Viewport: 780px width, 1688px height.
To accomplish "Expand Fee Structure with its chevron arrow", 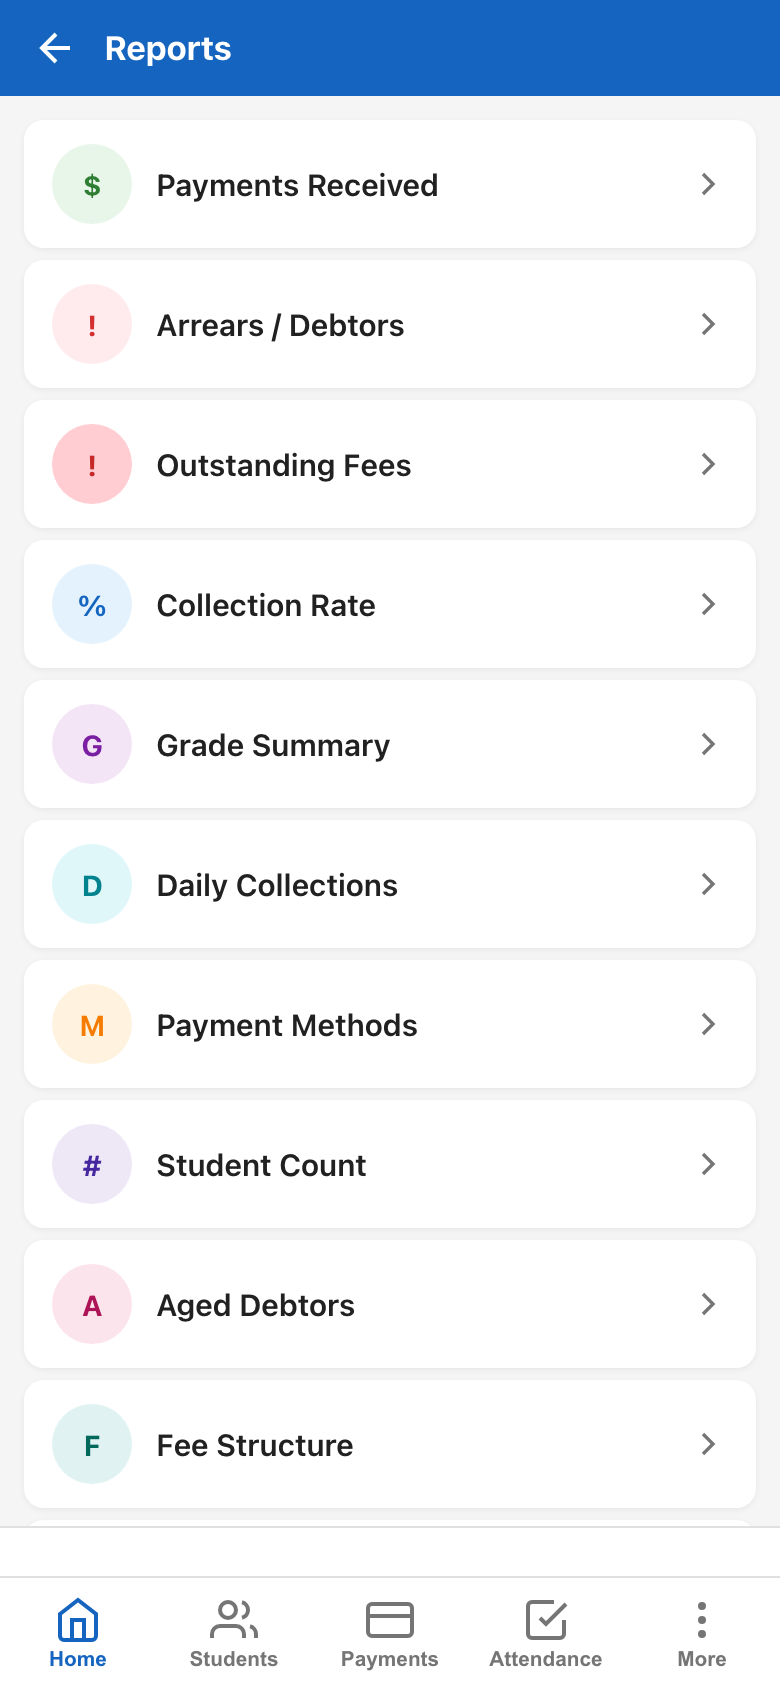I will (708, 1444).
